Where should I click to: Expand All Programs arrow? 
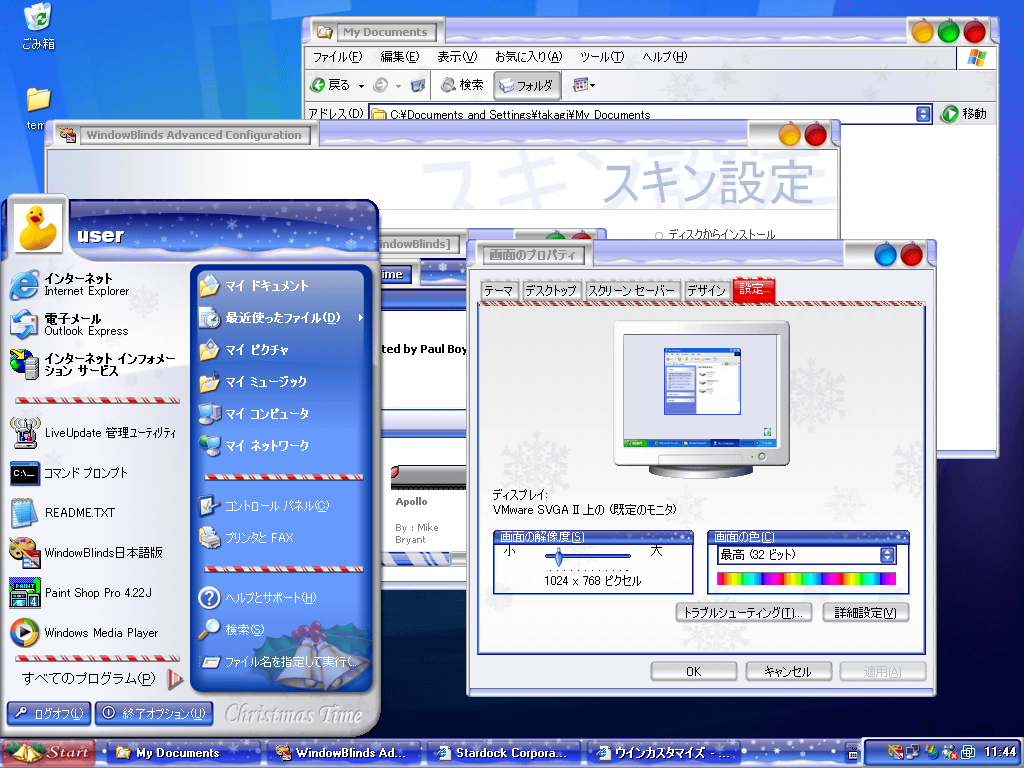point(174,679)
